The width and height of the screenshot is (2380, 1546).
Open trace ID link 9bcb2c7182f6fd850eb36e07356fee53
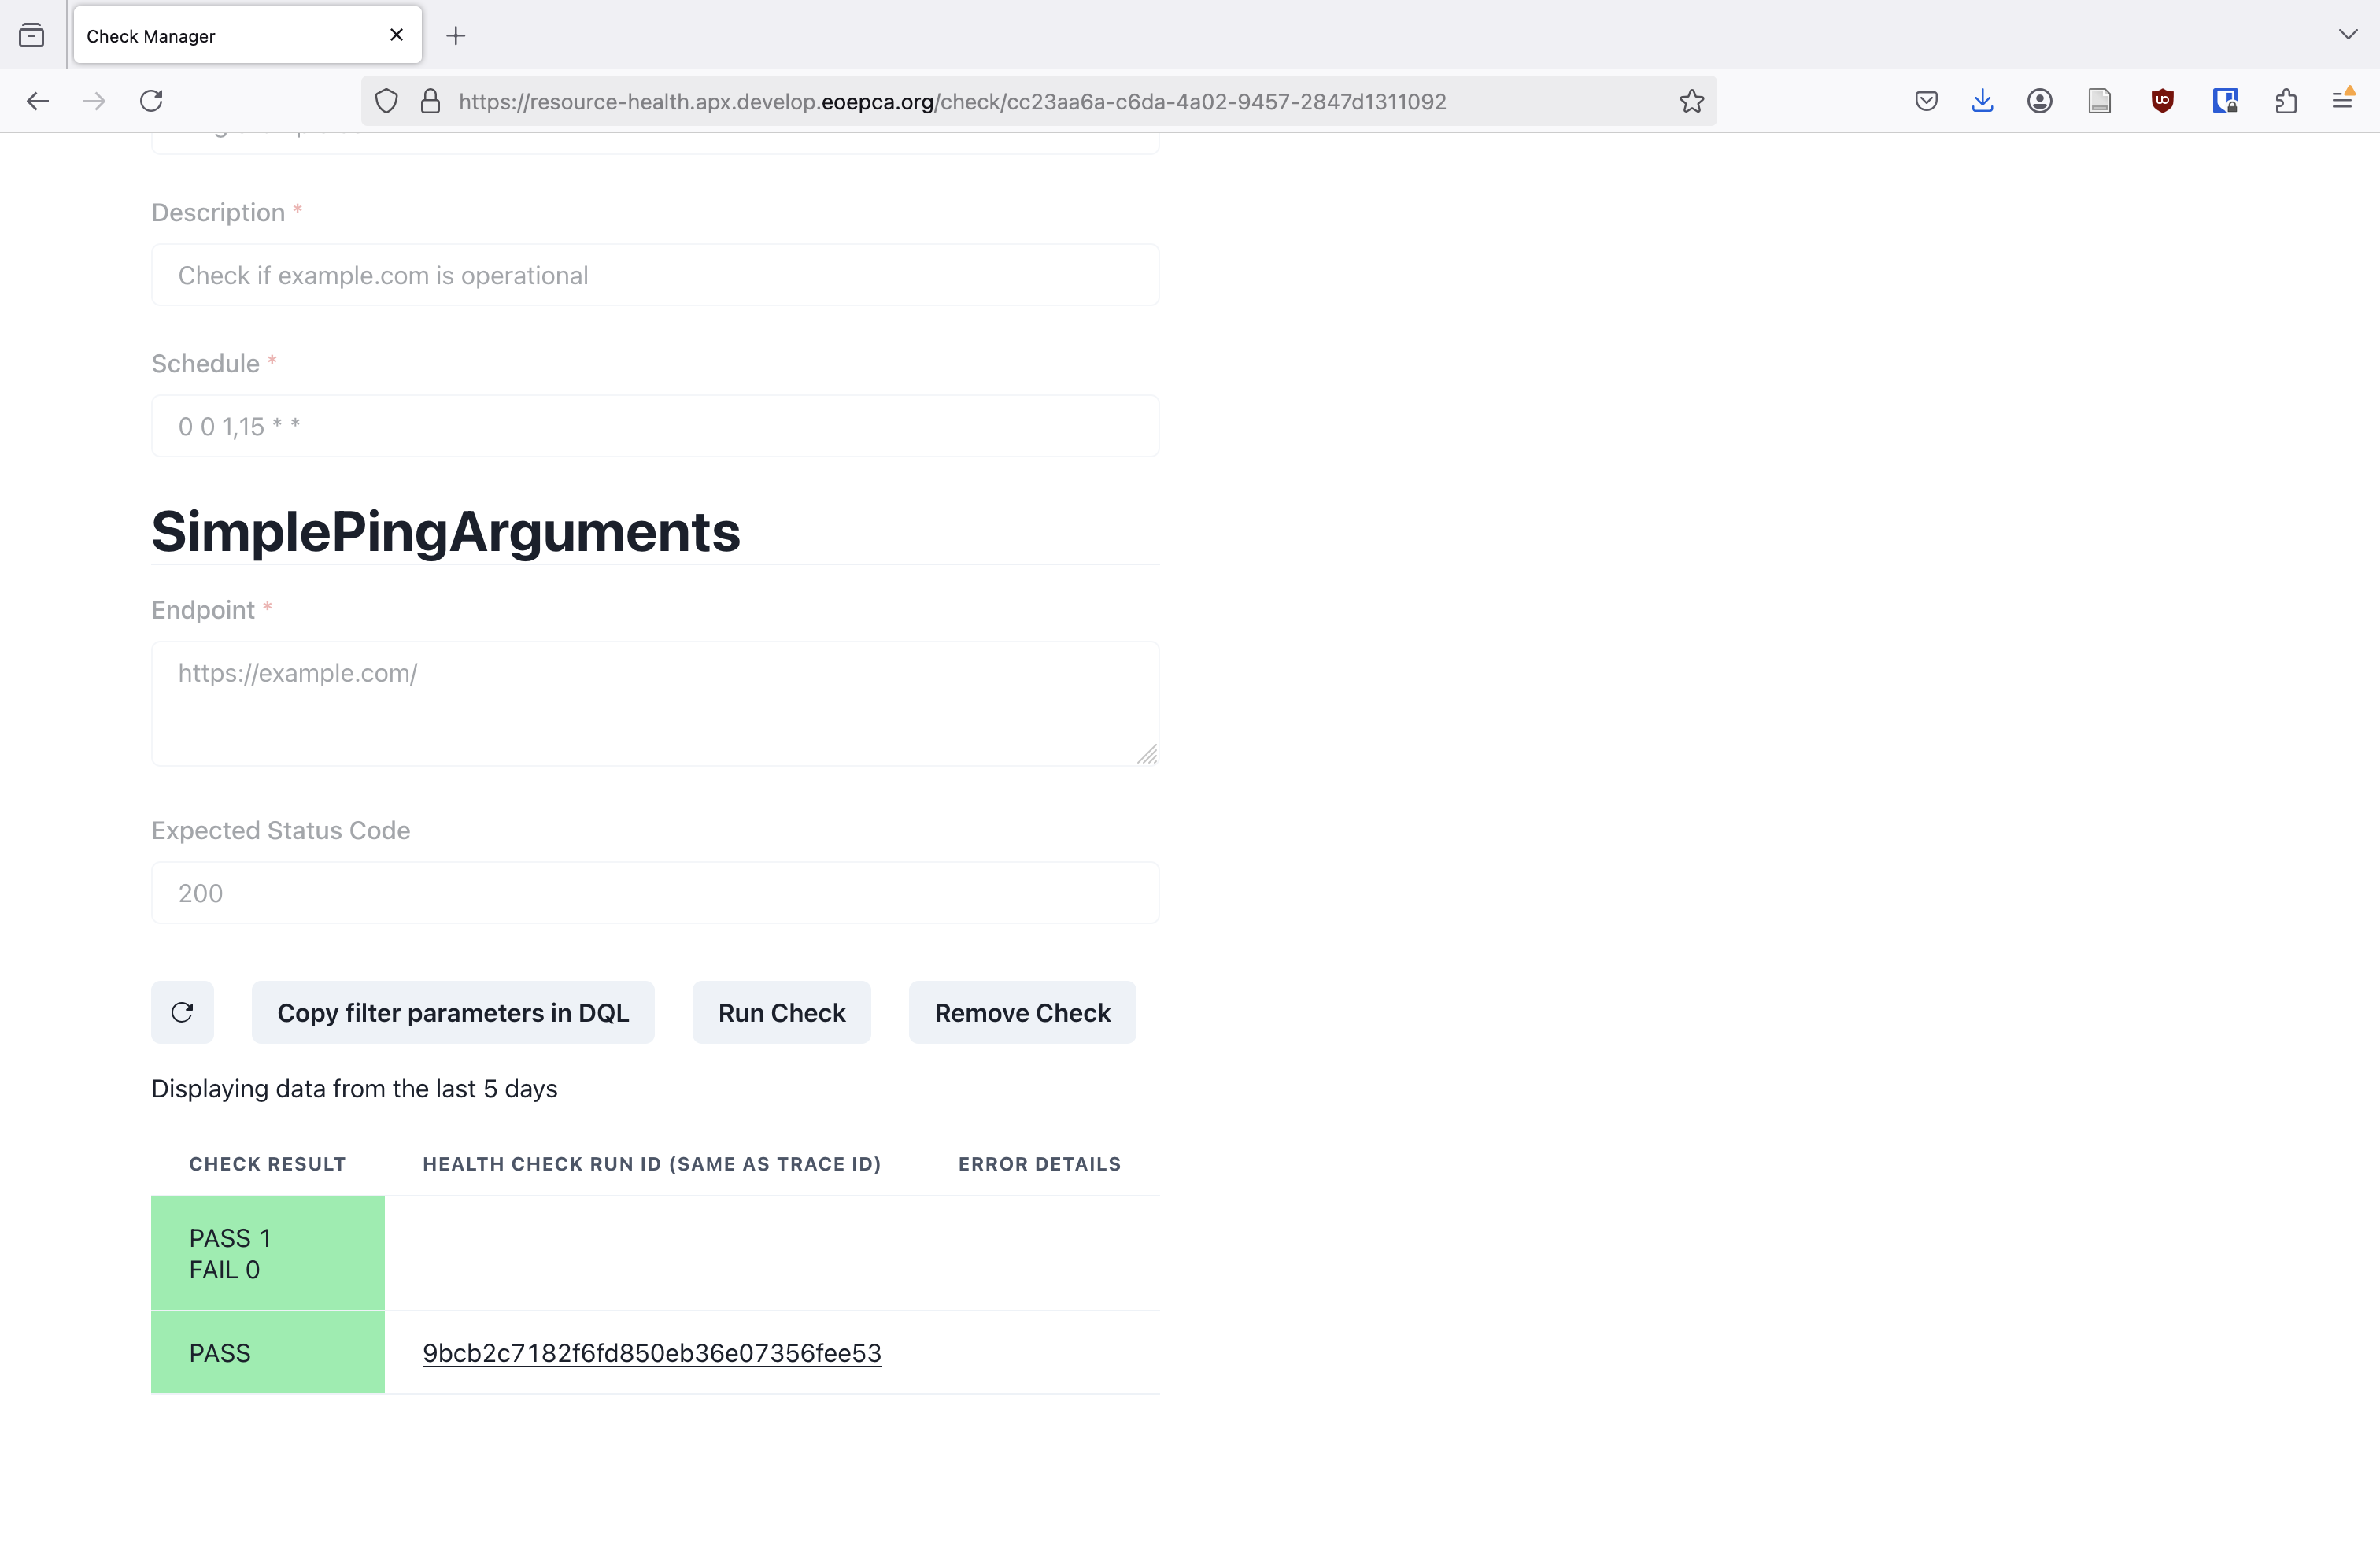pyautogui.click(x=652, y=1352)
